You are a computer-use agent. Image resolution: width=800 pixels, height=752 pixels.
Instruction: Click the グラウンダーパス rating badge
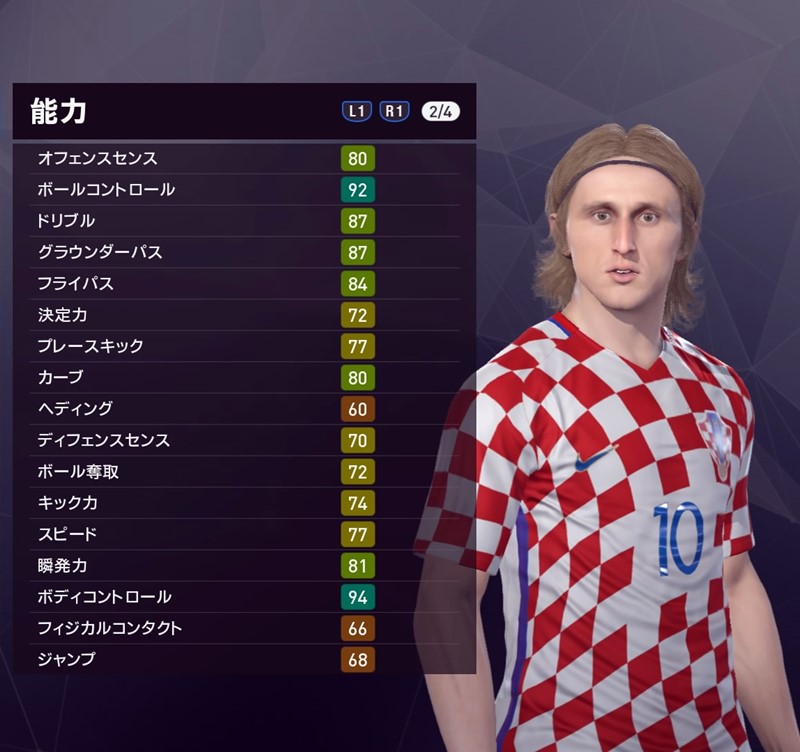pos(358,253)
